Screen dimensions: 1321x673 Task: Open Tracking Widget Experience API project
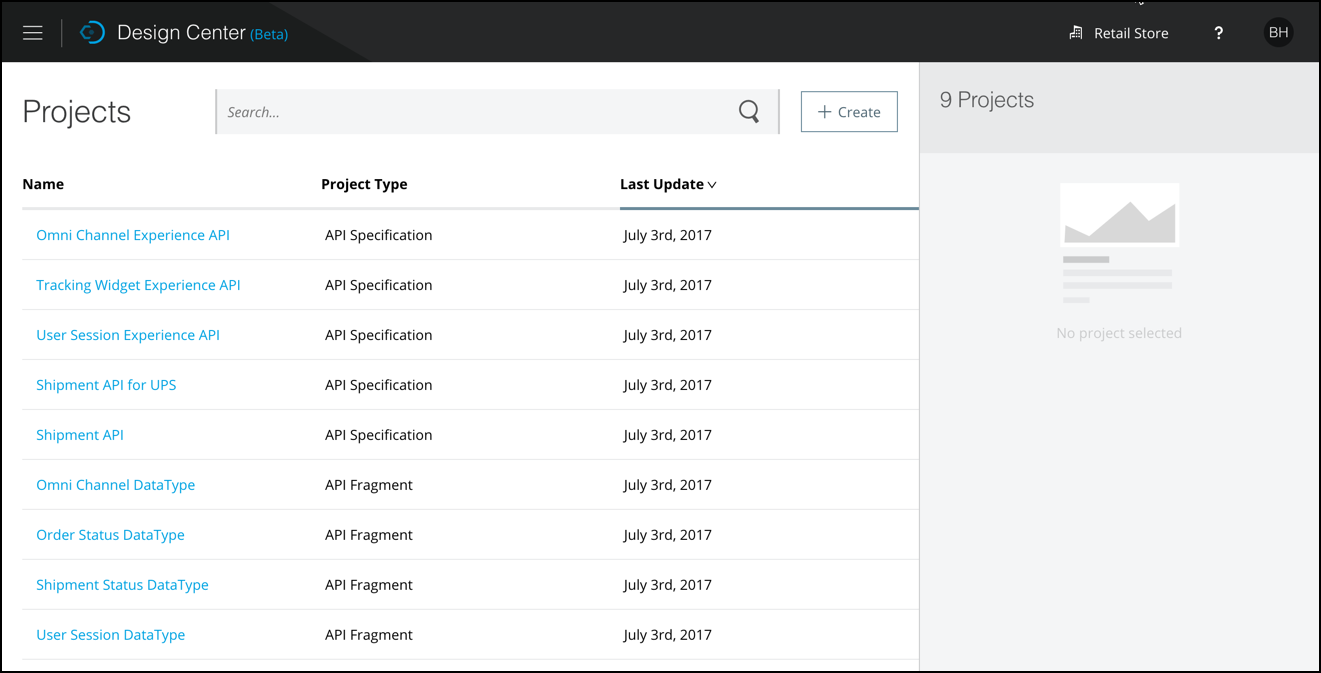(138, 285)
